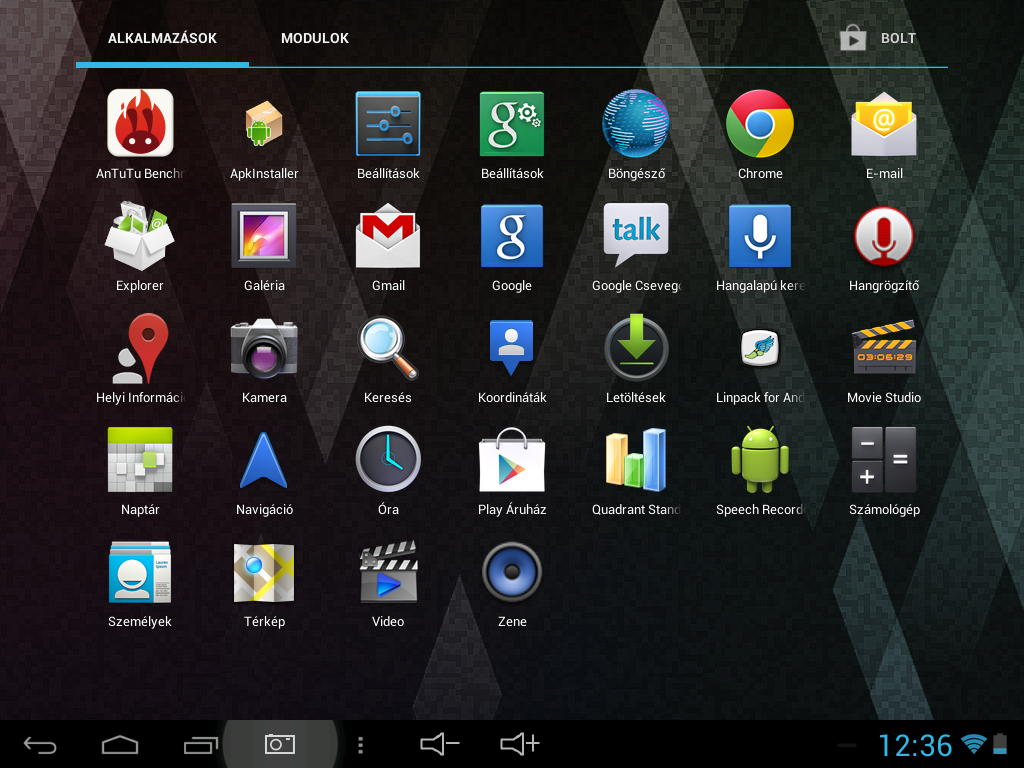This screenshot has width=1024, height=768.
Task: Lower volume with speaker minus button
Action: 440,744
